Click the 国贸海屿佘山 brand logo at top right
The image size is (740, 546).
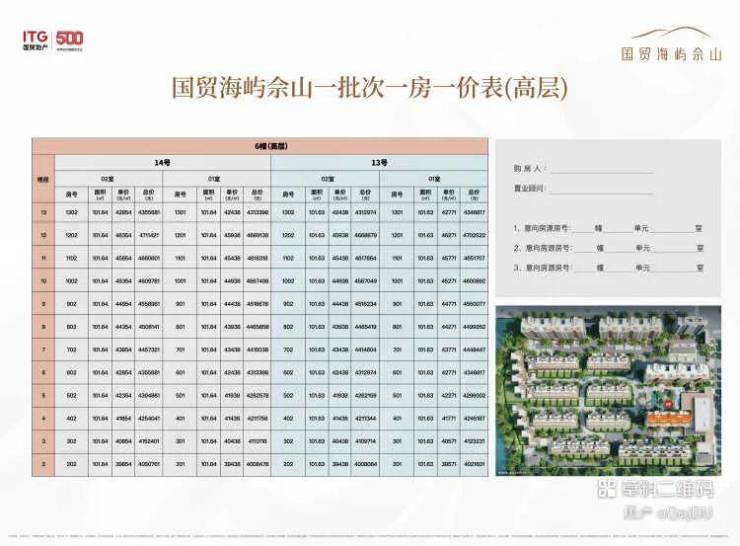(671, 44)
